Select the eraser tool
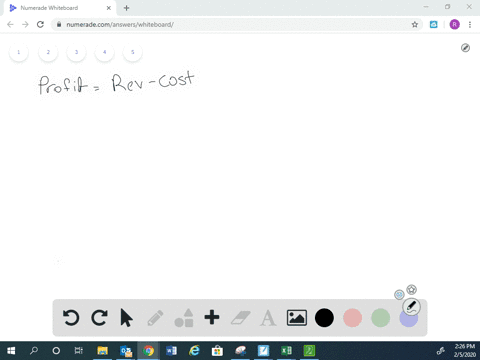Screen dimensions: 480x360 [241, 318]
